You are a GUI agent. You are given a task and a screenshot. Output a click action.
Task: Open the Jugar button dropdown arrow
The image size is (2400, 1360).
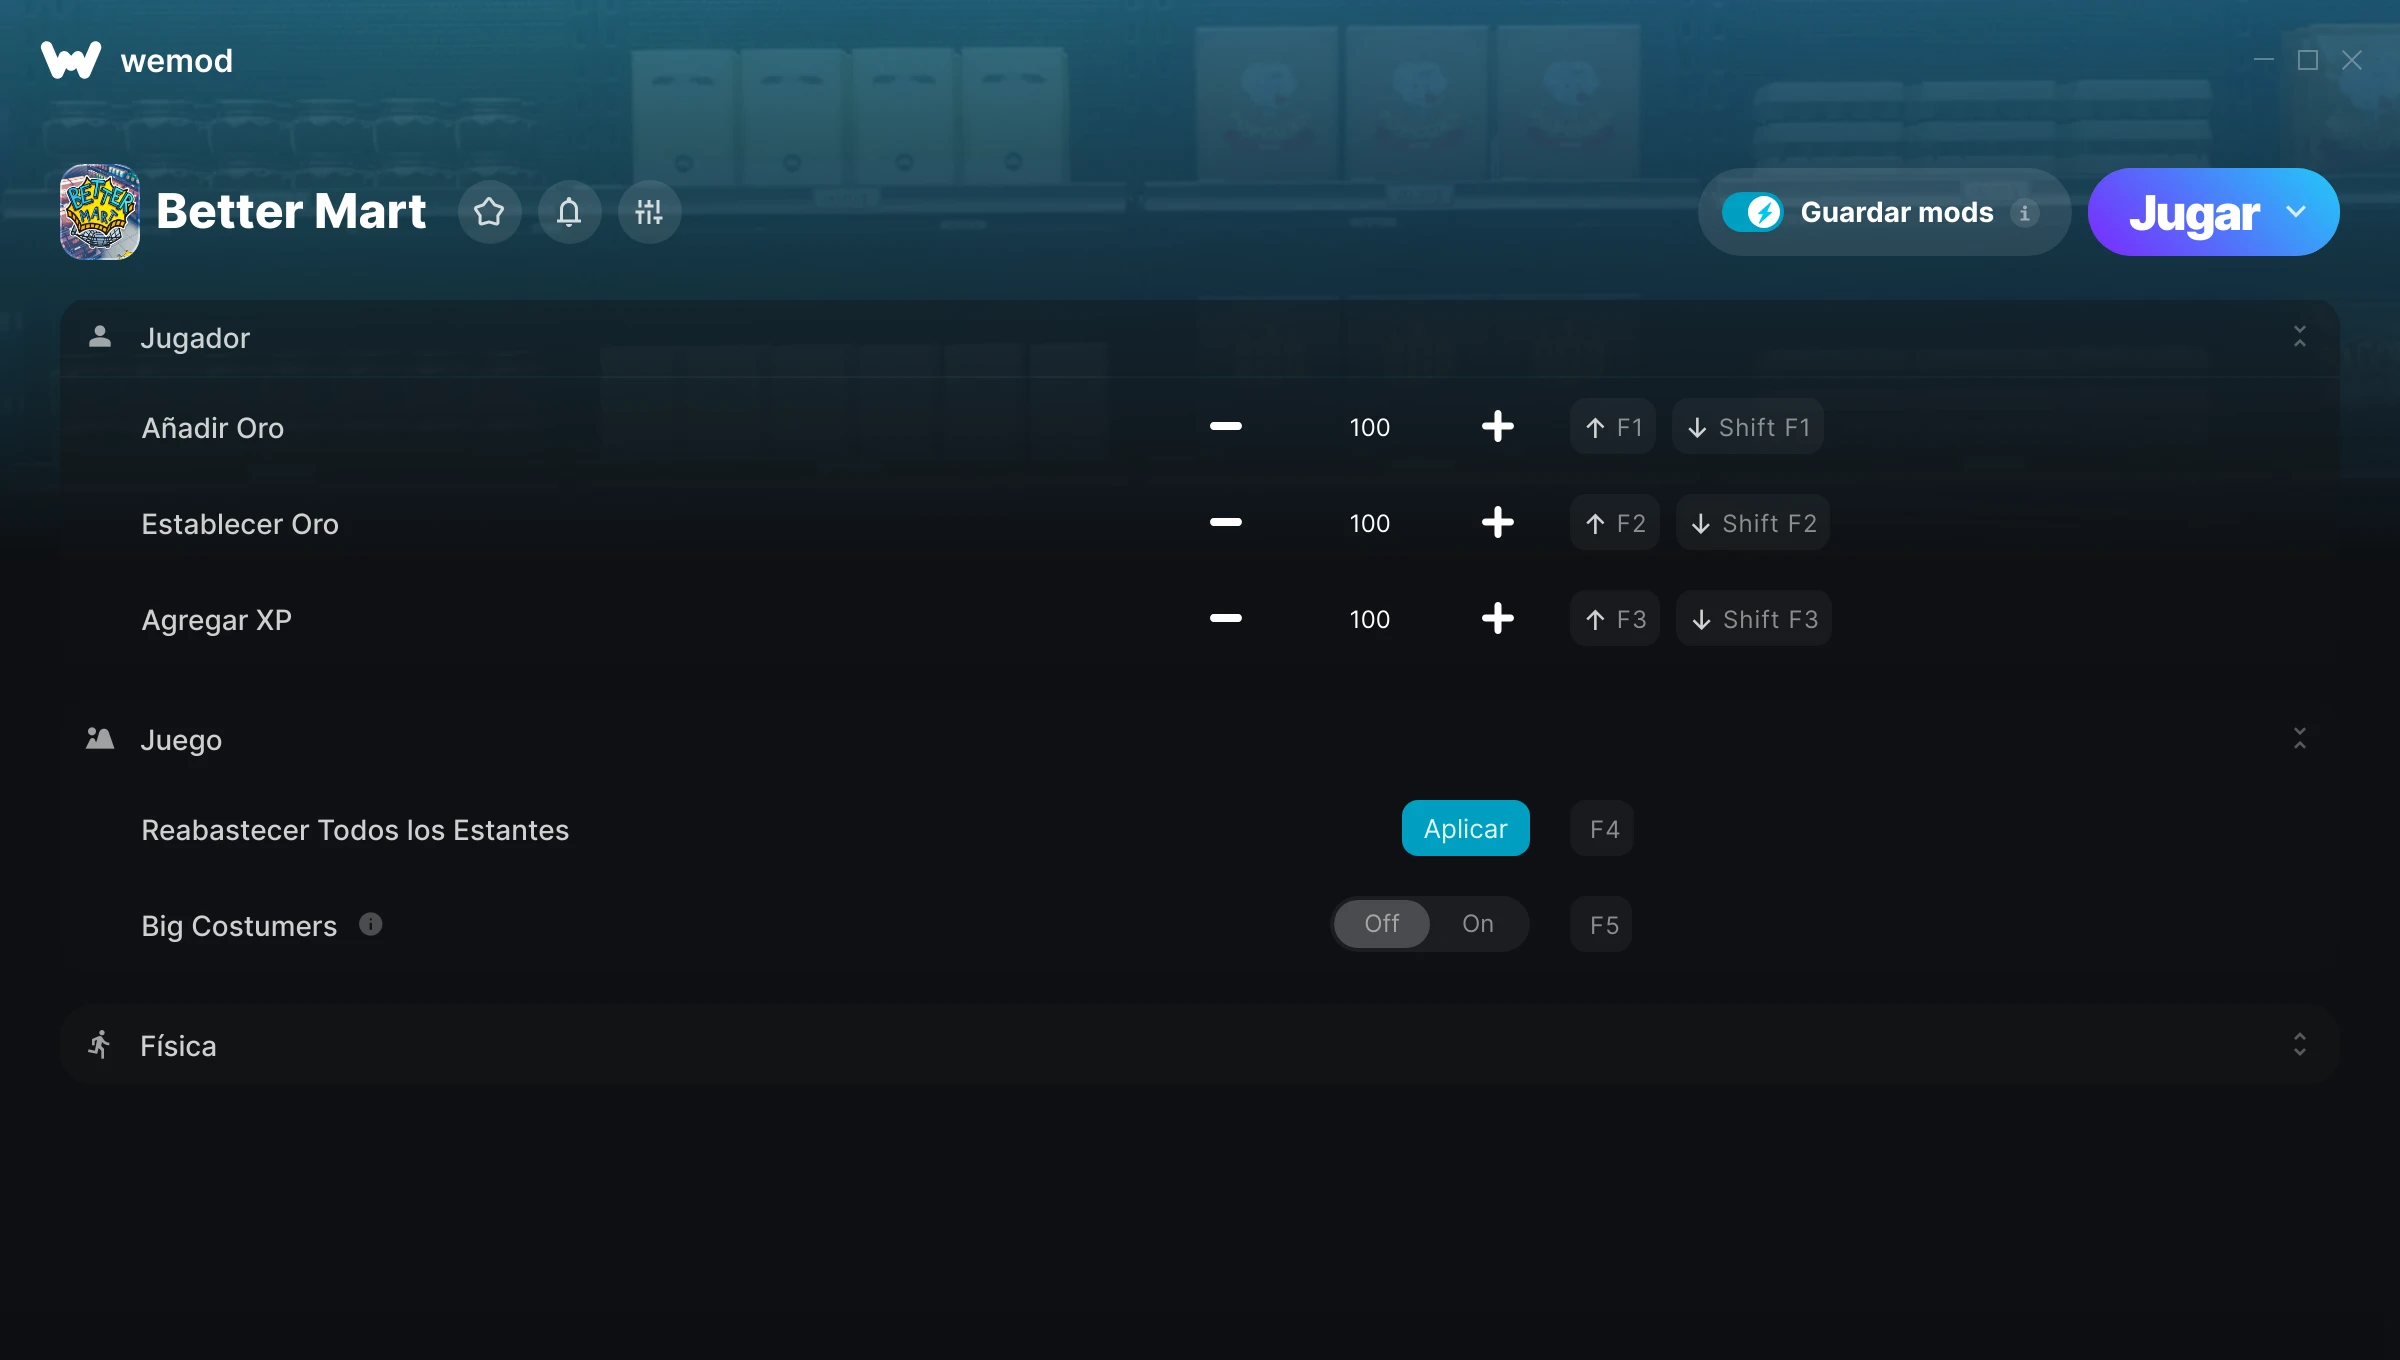(x=2296, y=212)
